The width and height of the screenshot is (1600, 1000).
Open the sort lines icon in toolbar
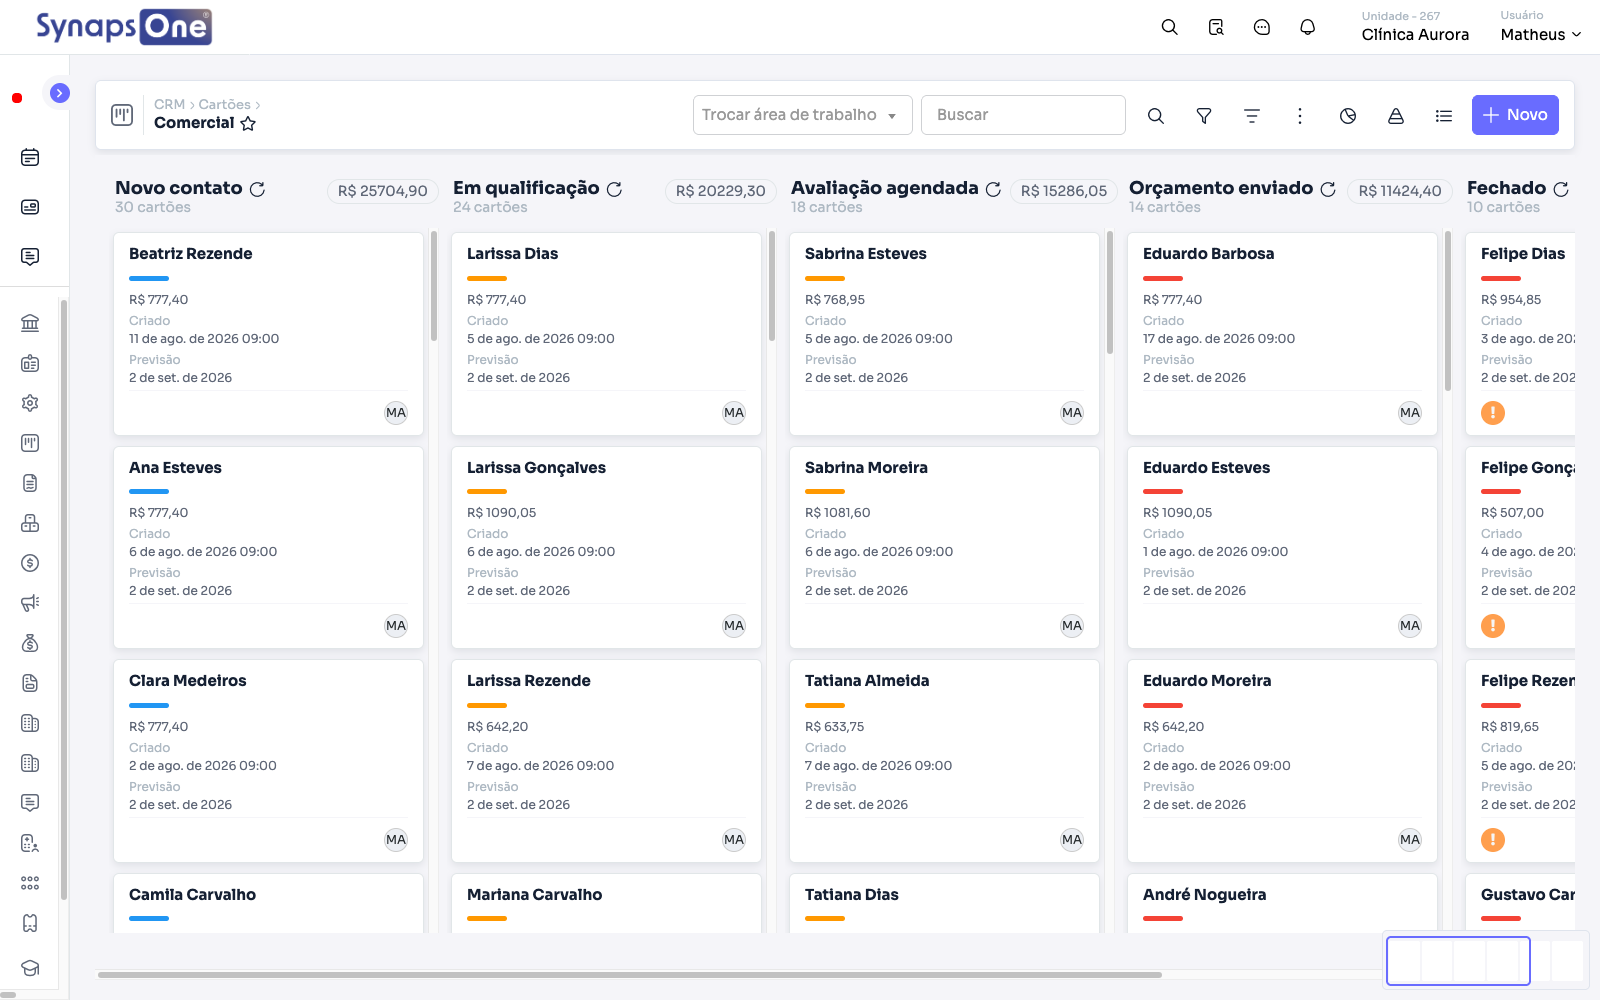tap(1251, 116)
